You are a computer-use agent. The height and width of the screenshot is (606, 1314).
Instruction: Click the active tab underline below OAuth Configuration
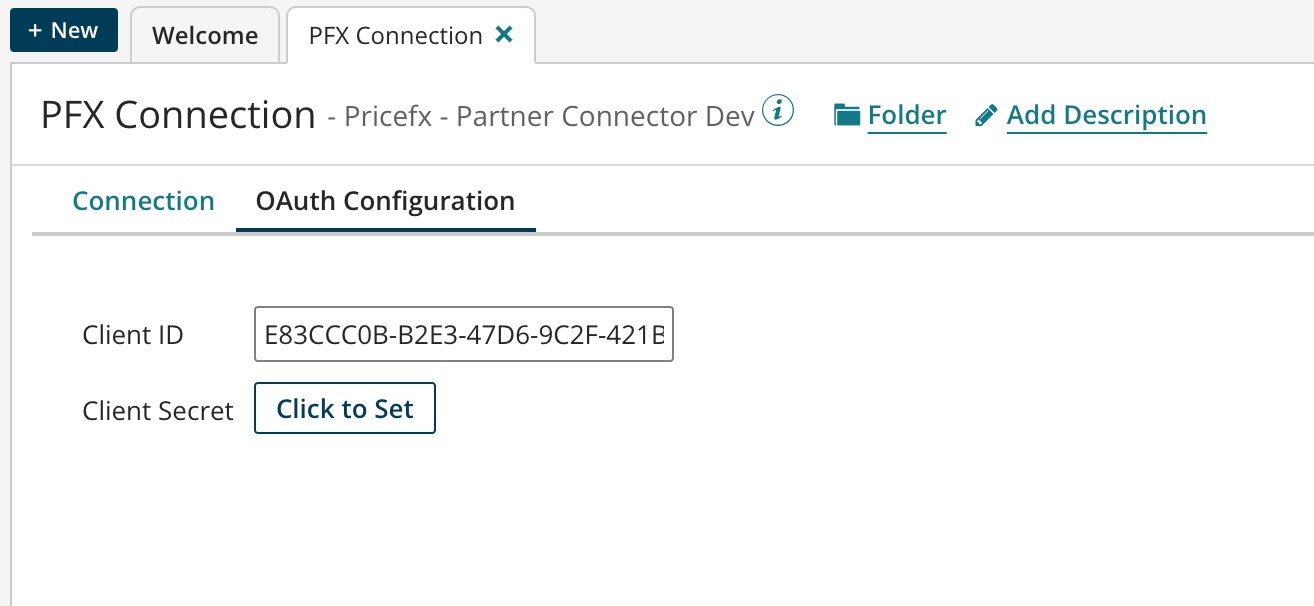pos(386,228)
